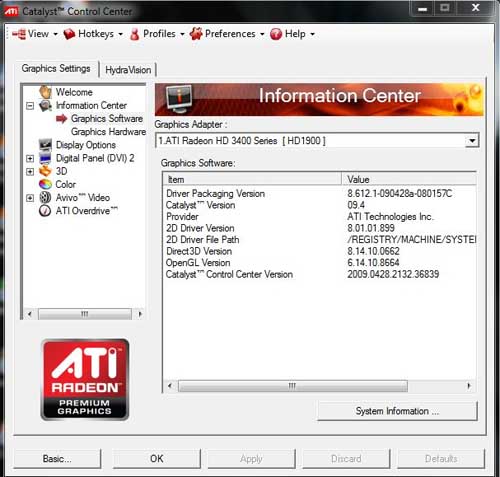This screenshot has width=500, height=477.
Task: Click the Information Center banner monitor icon
Action: [179, 99]
